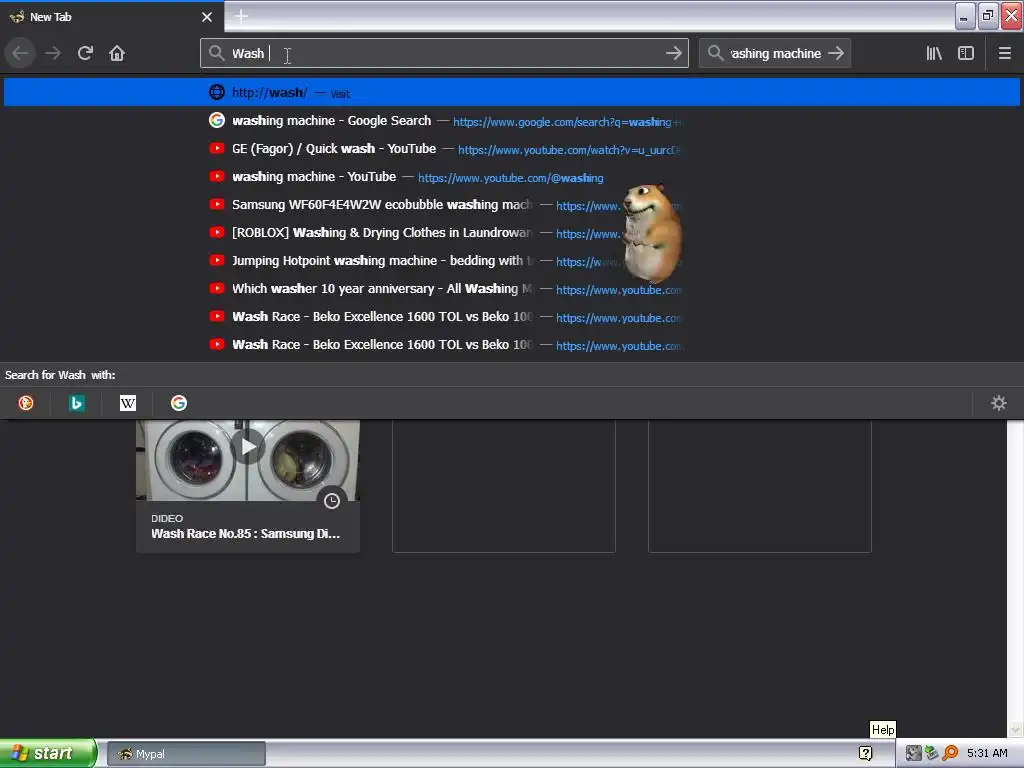
Task: Play the Wash Race No.85 thumbnail
Action: pyautogui.click(x=248, y=447)
